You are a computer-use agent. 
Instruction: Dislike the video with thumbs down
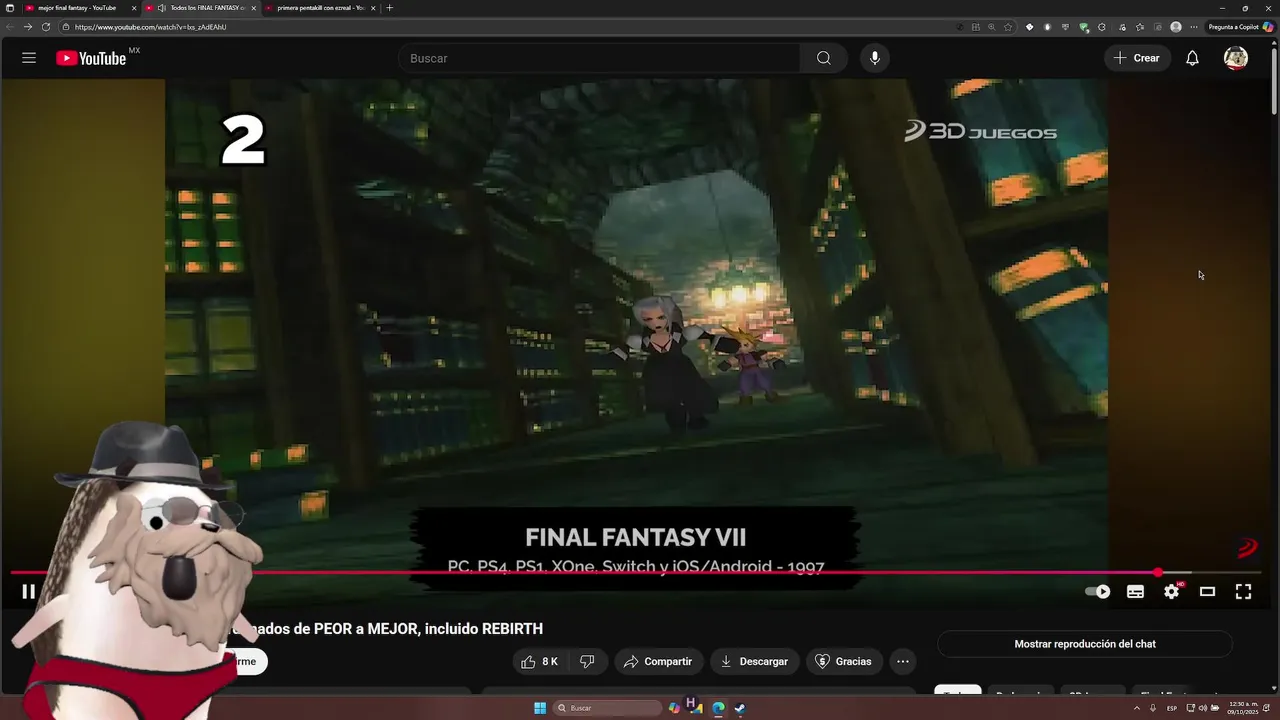tap(587, 661)
